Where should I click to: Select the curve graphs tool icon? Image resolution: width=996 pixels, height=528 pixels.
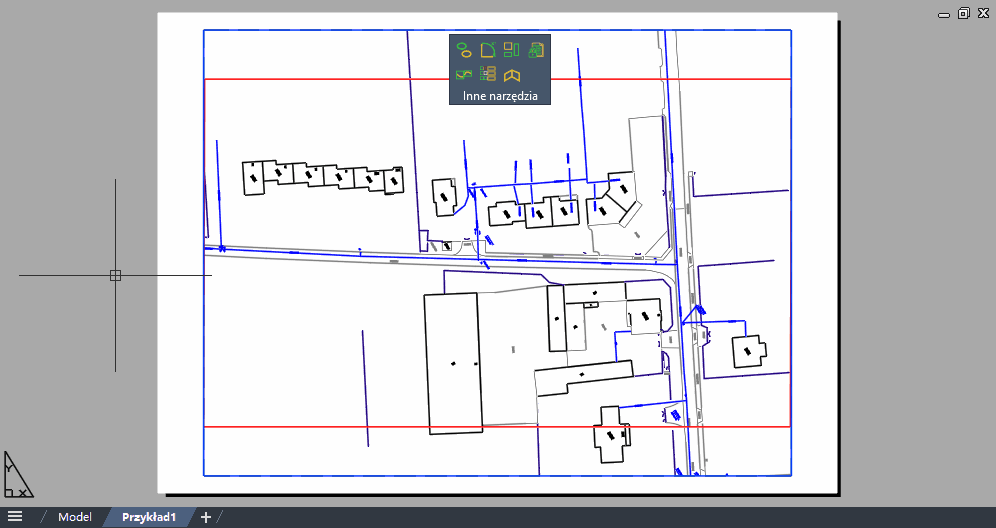pos(463,74)
